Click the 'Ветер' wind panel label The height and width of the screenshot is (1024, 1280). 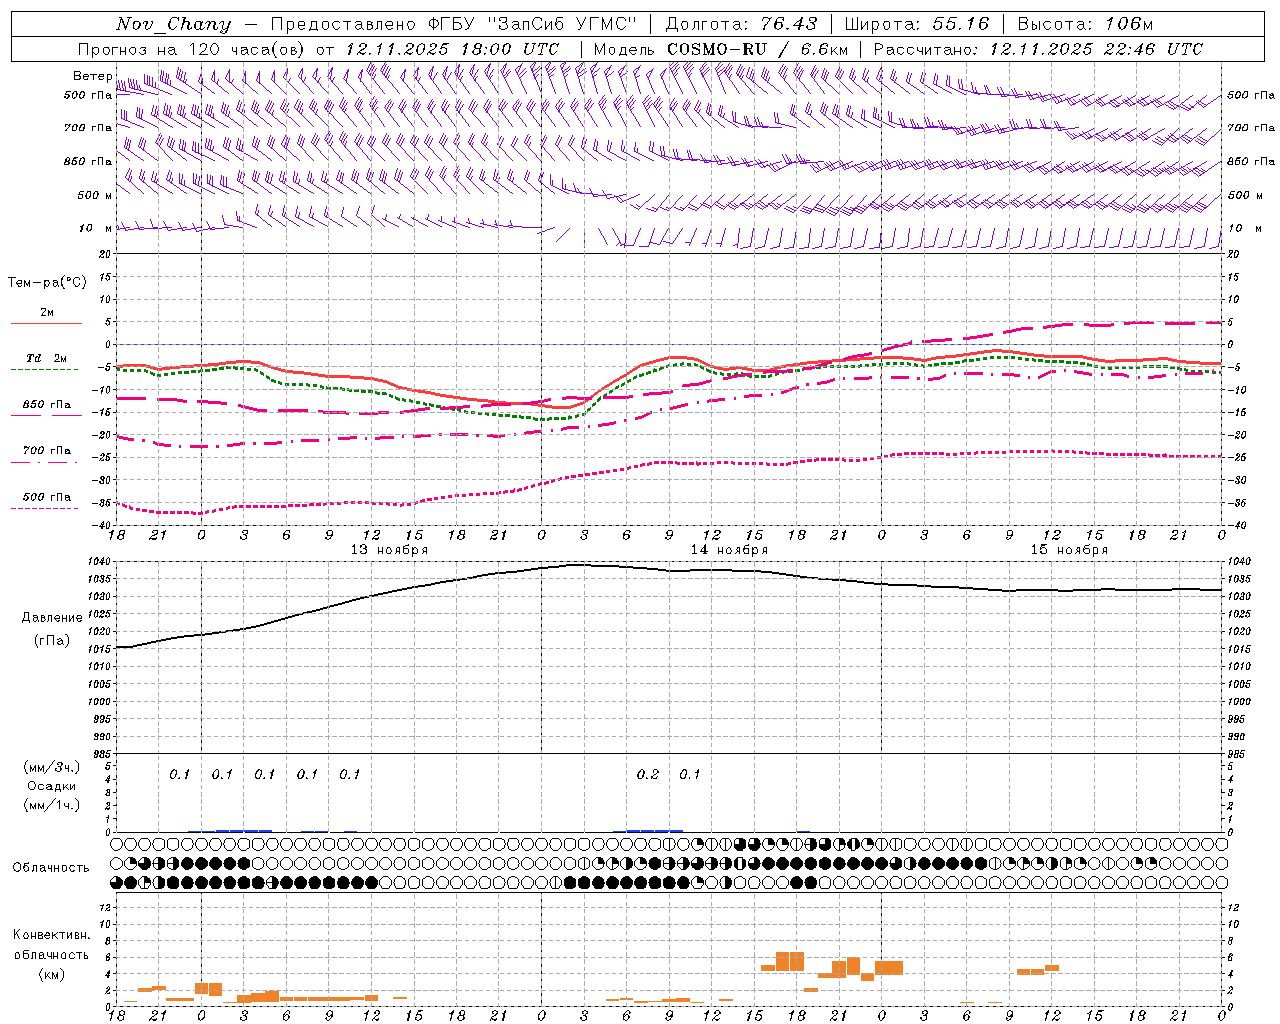coord(92,76)
